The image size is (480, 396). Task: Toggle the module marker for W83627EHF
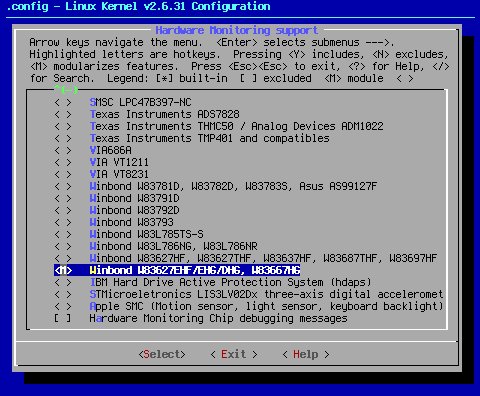tap(63, 270)
